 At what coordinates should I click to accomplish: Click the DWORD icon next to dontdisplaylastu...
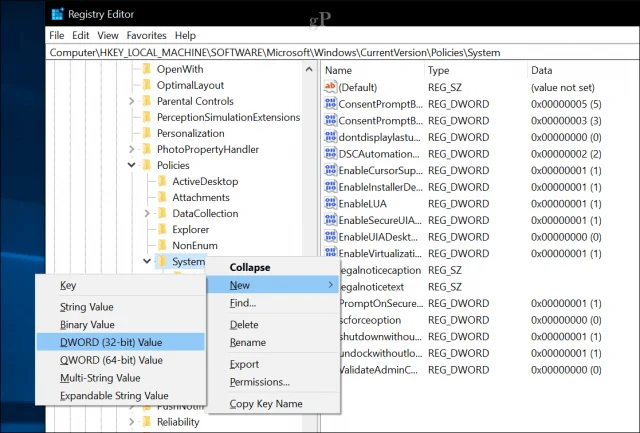point(330,137)
